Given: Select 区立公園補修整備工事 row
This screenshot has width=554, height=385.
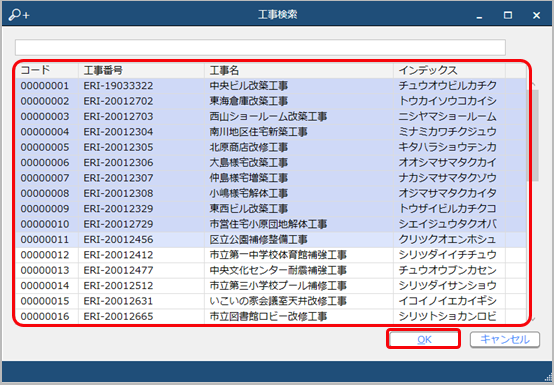Looking at the screenshot, I should 271,239.
